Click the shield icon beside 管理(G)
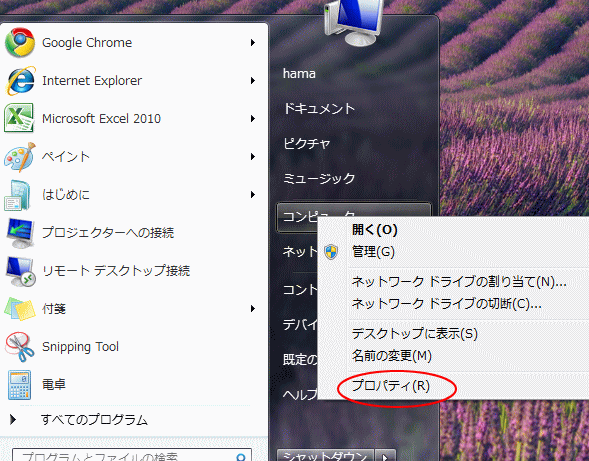 click(331, 252)
